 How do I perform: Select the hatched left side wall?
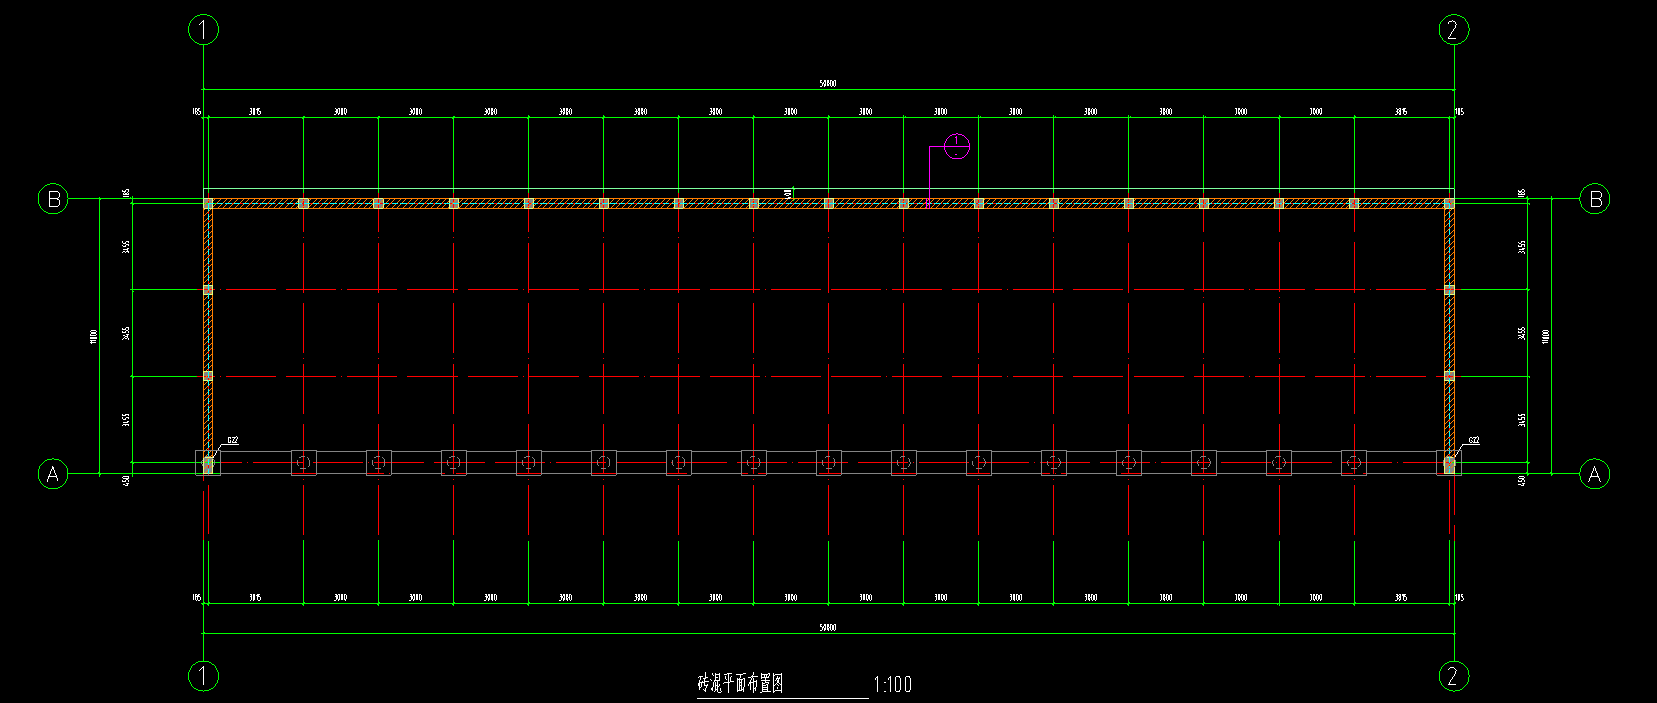(x=208, y=330)
